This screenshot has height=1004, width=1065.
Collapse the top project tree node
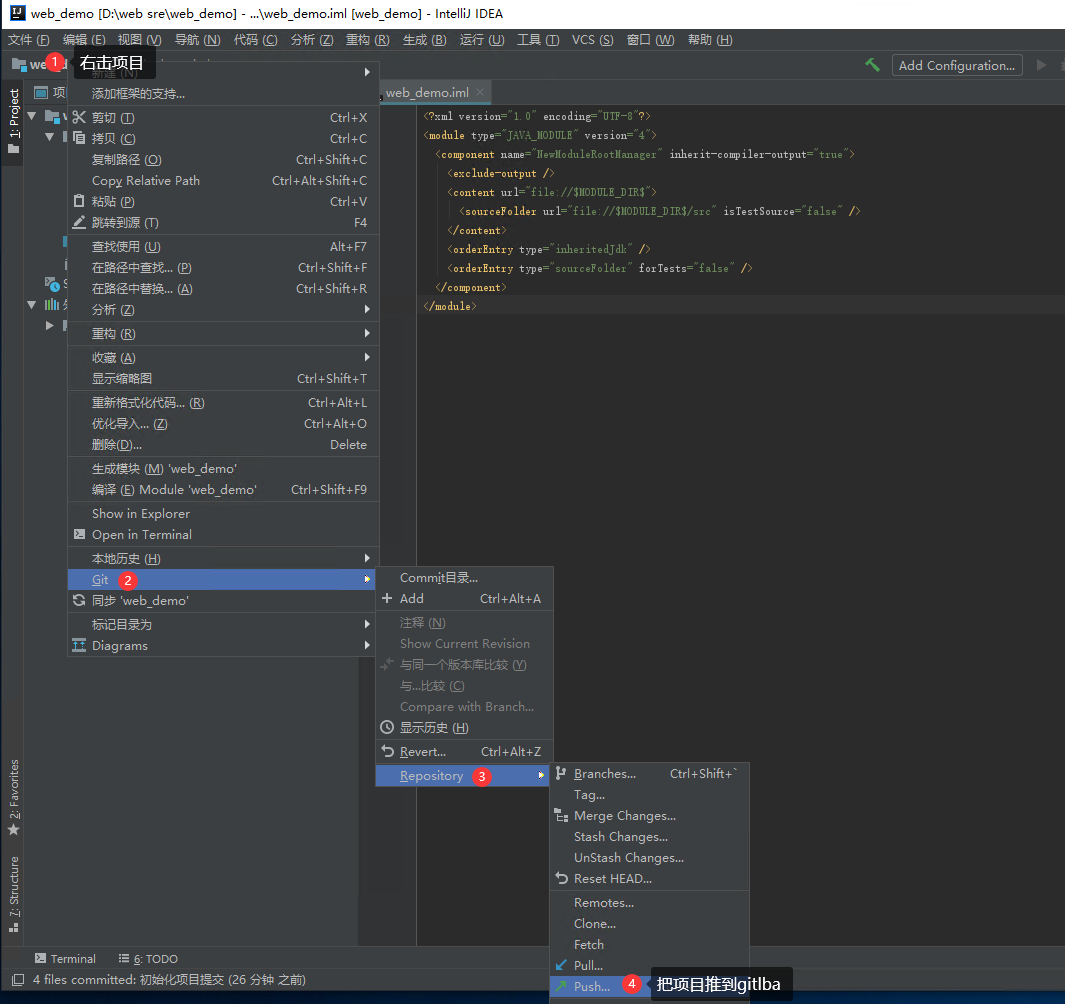(32, 116)
